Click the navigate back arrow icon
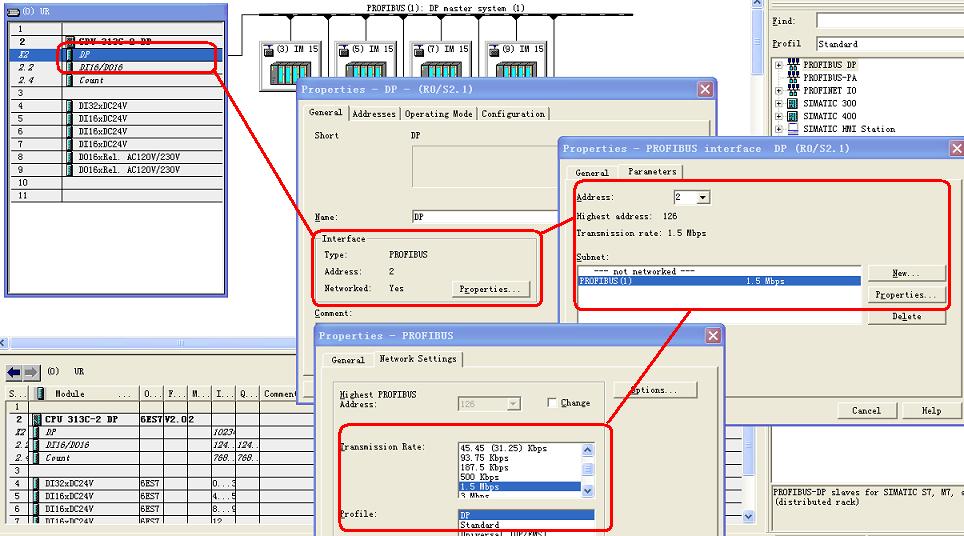Screen dimensions: 964x536 coord(14,372)
